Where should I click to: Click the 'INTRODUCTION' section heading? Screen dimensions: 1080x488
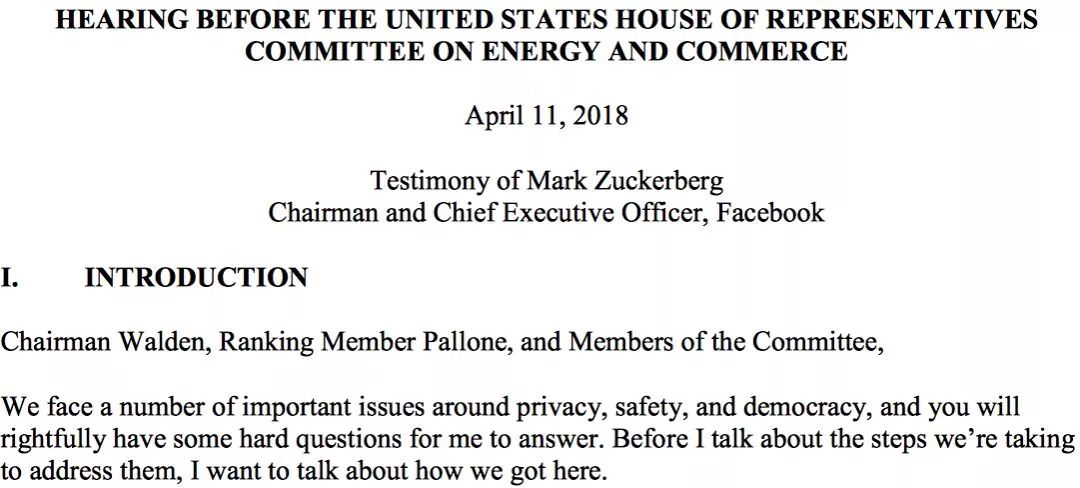click(x=196, y=278)
